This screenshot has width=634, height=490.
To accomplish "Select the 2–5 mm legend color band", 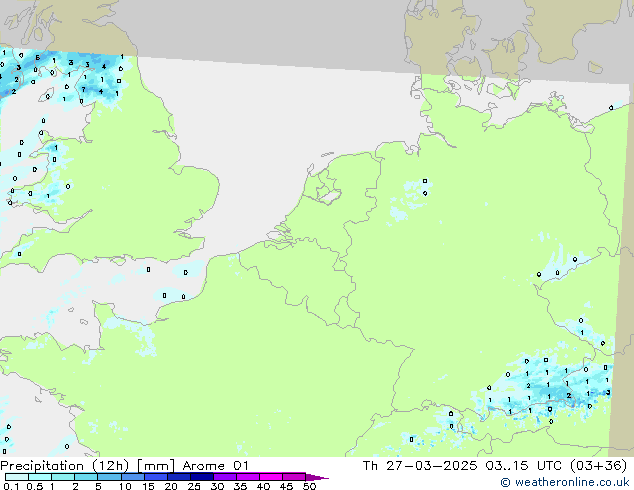I will (x=86, y=477).
